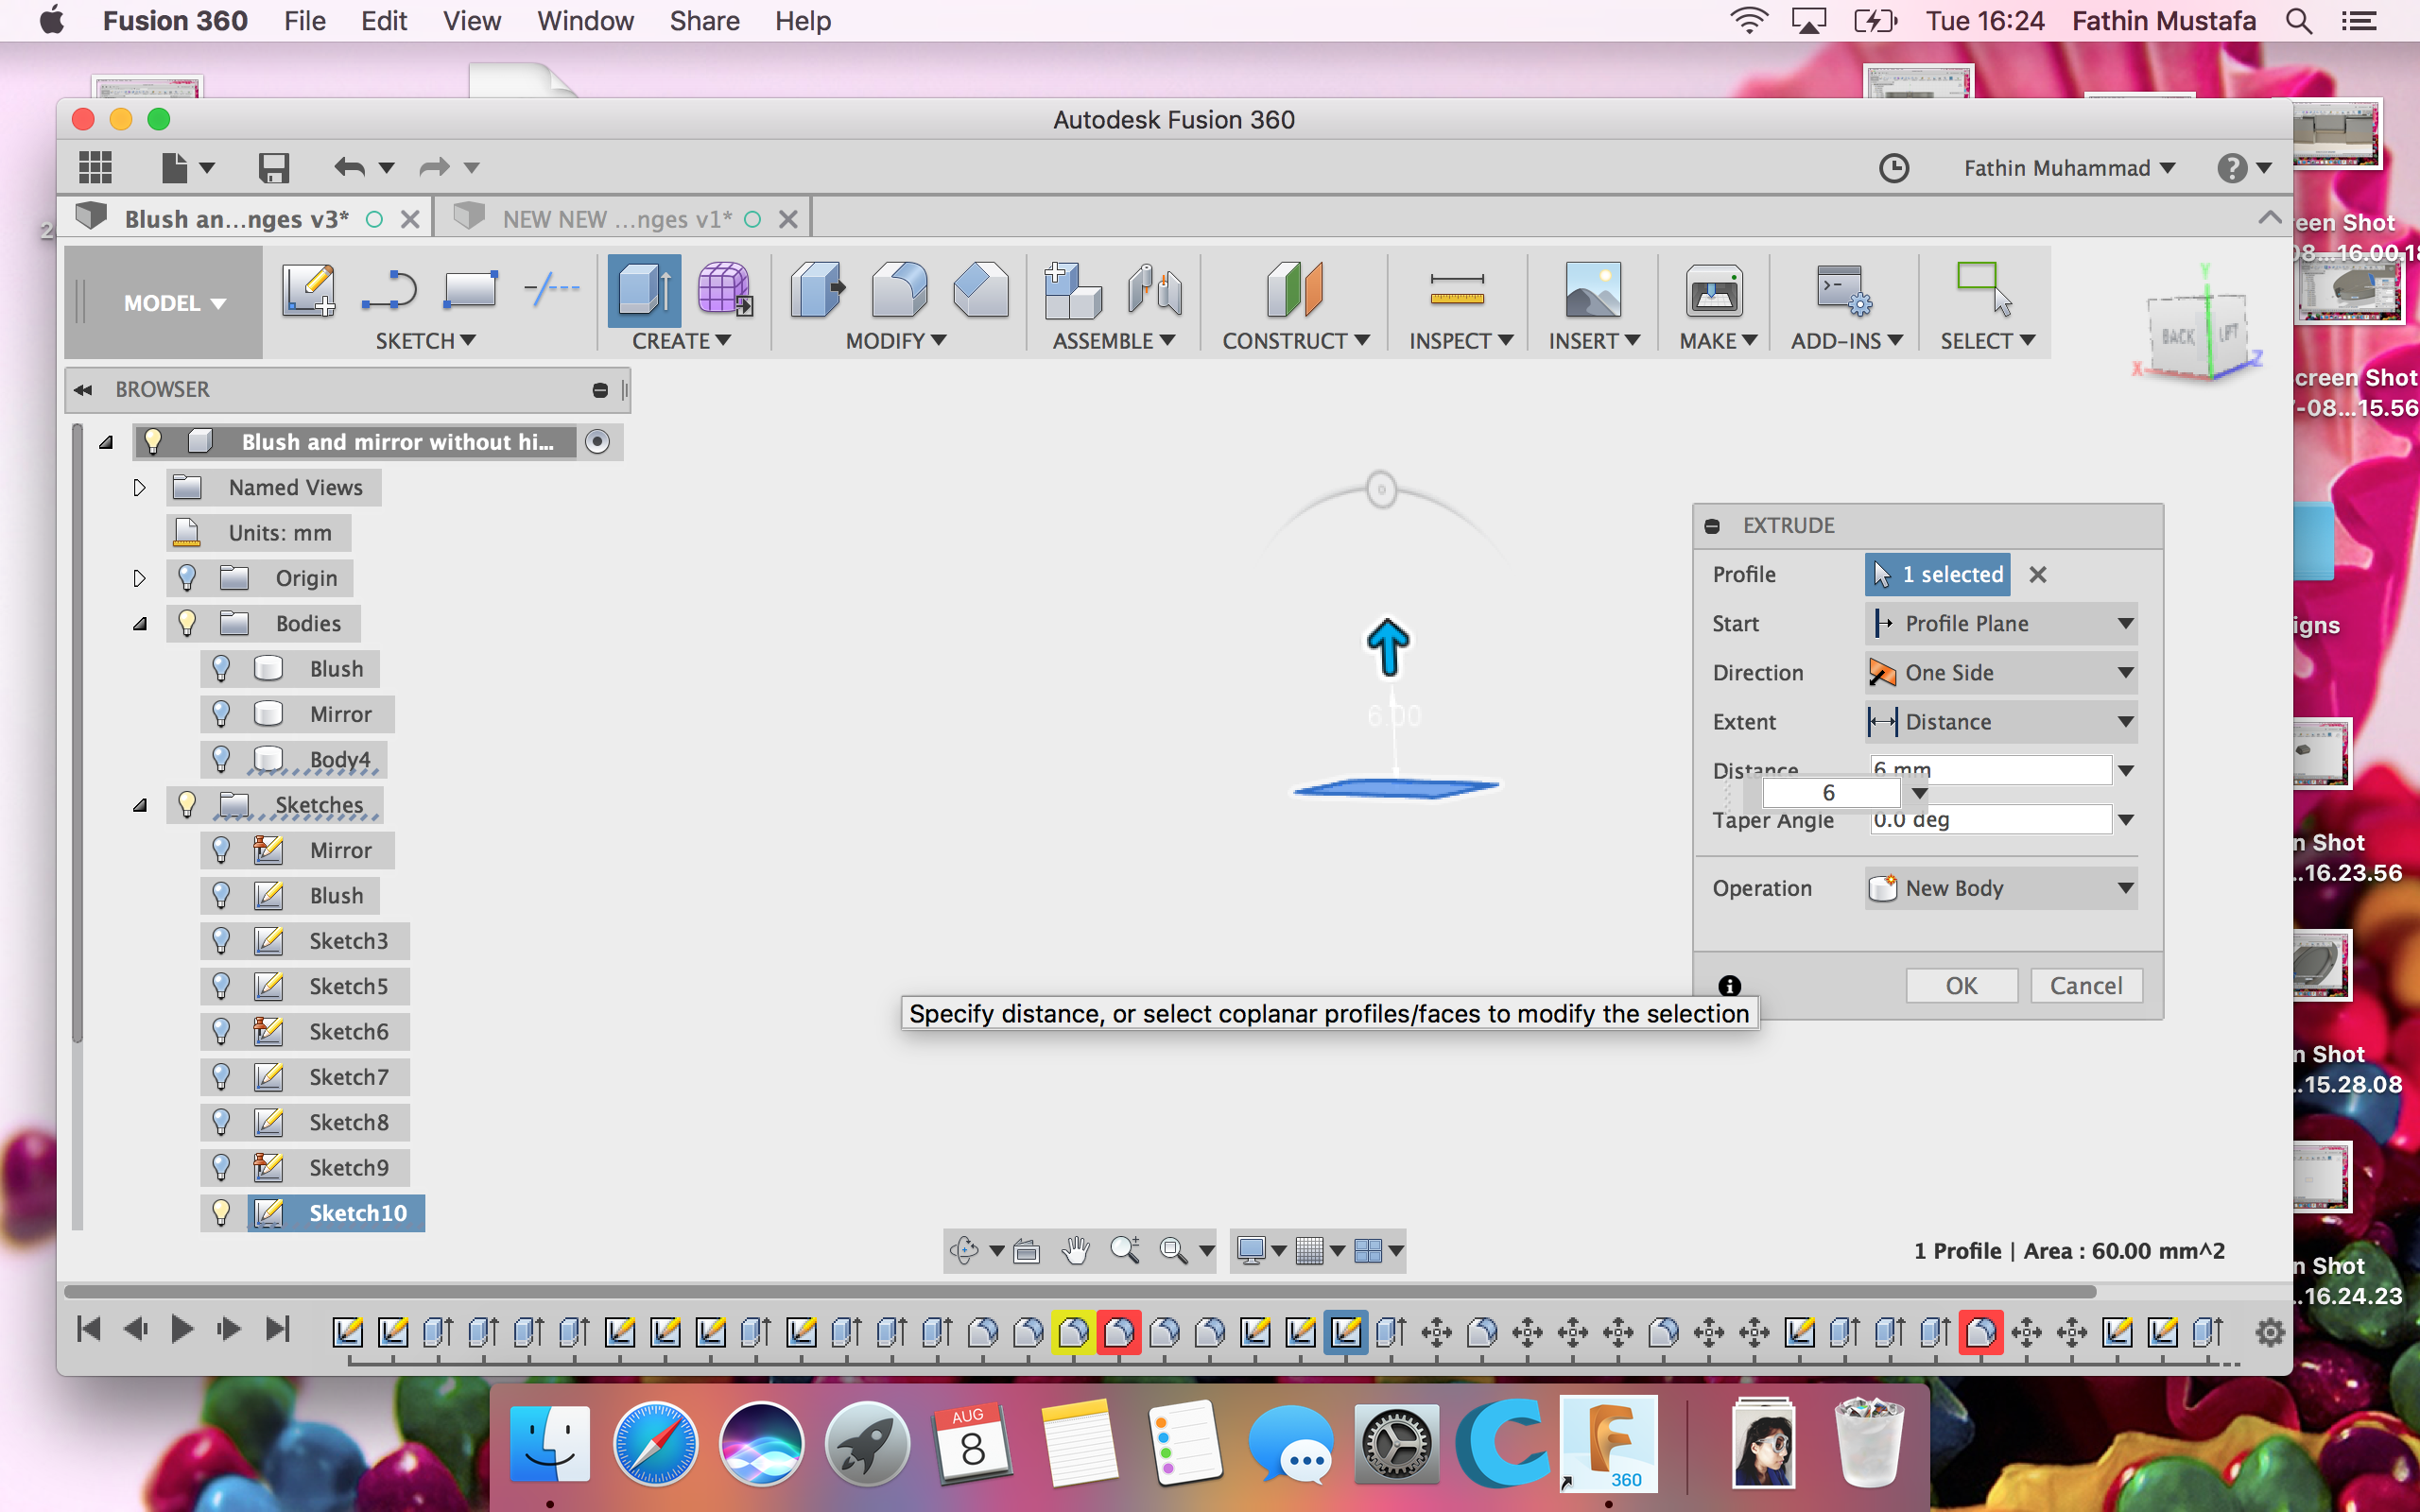Open the timeline settings gear

coord(2270,1332)
